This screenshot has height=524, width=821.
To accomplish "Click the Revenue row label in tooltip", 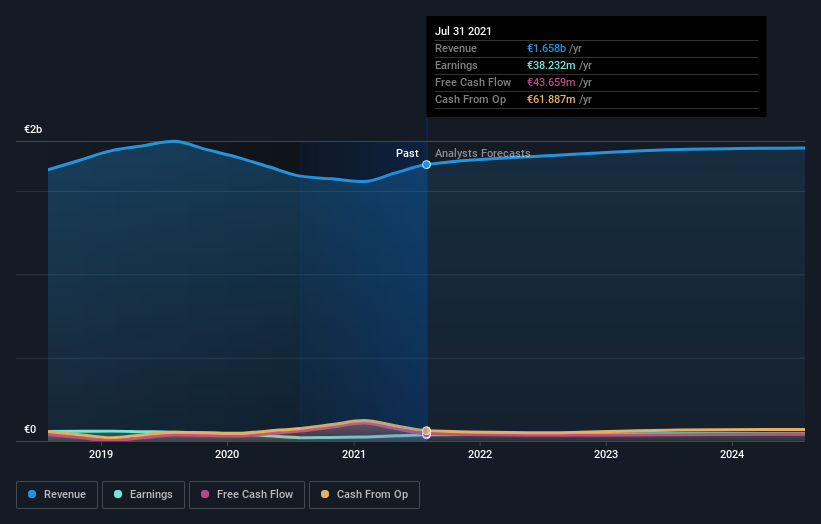I will tap(456, 48).
